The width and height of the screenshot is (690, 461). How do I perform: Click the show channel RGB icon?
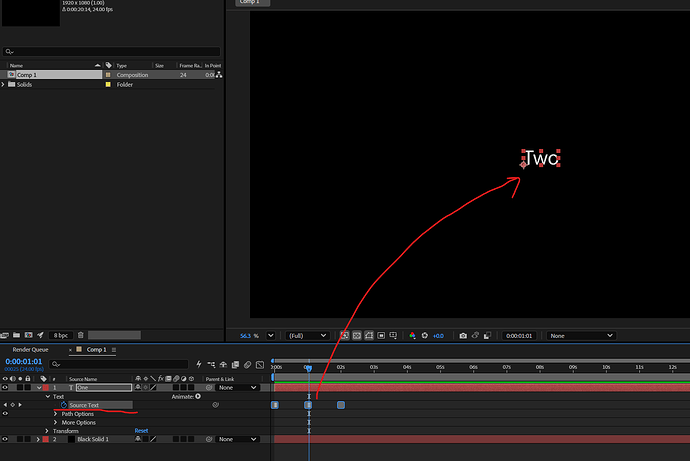click(x=412, y=336)
